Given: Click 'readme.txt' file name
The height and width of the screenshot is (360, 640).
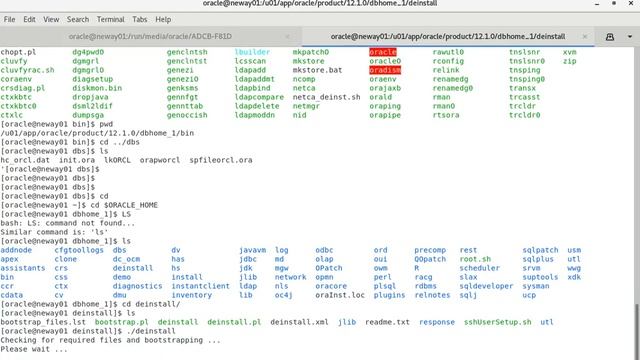Looking at the screenshot, I should (387, 322).
